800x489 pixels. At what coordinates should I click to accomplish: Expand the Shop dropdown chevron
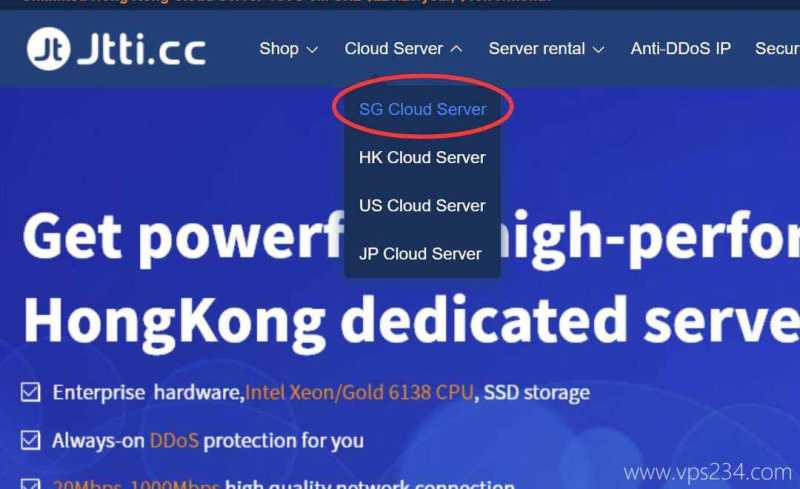pos(312,49)
